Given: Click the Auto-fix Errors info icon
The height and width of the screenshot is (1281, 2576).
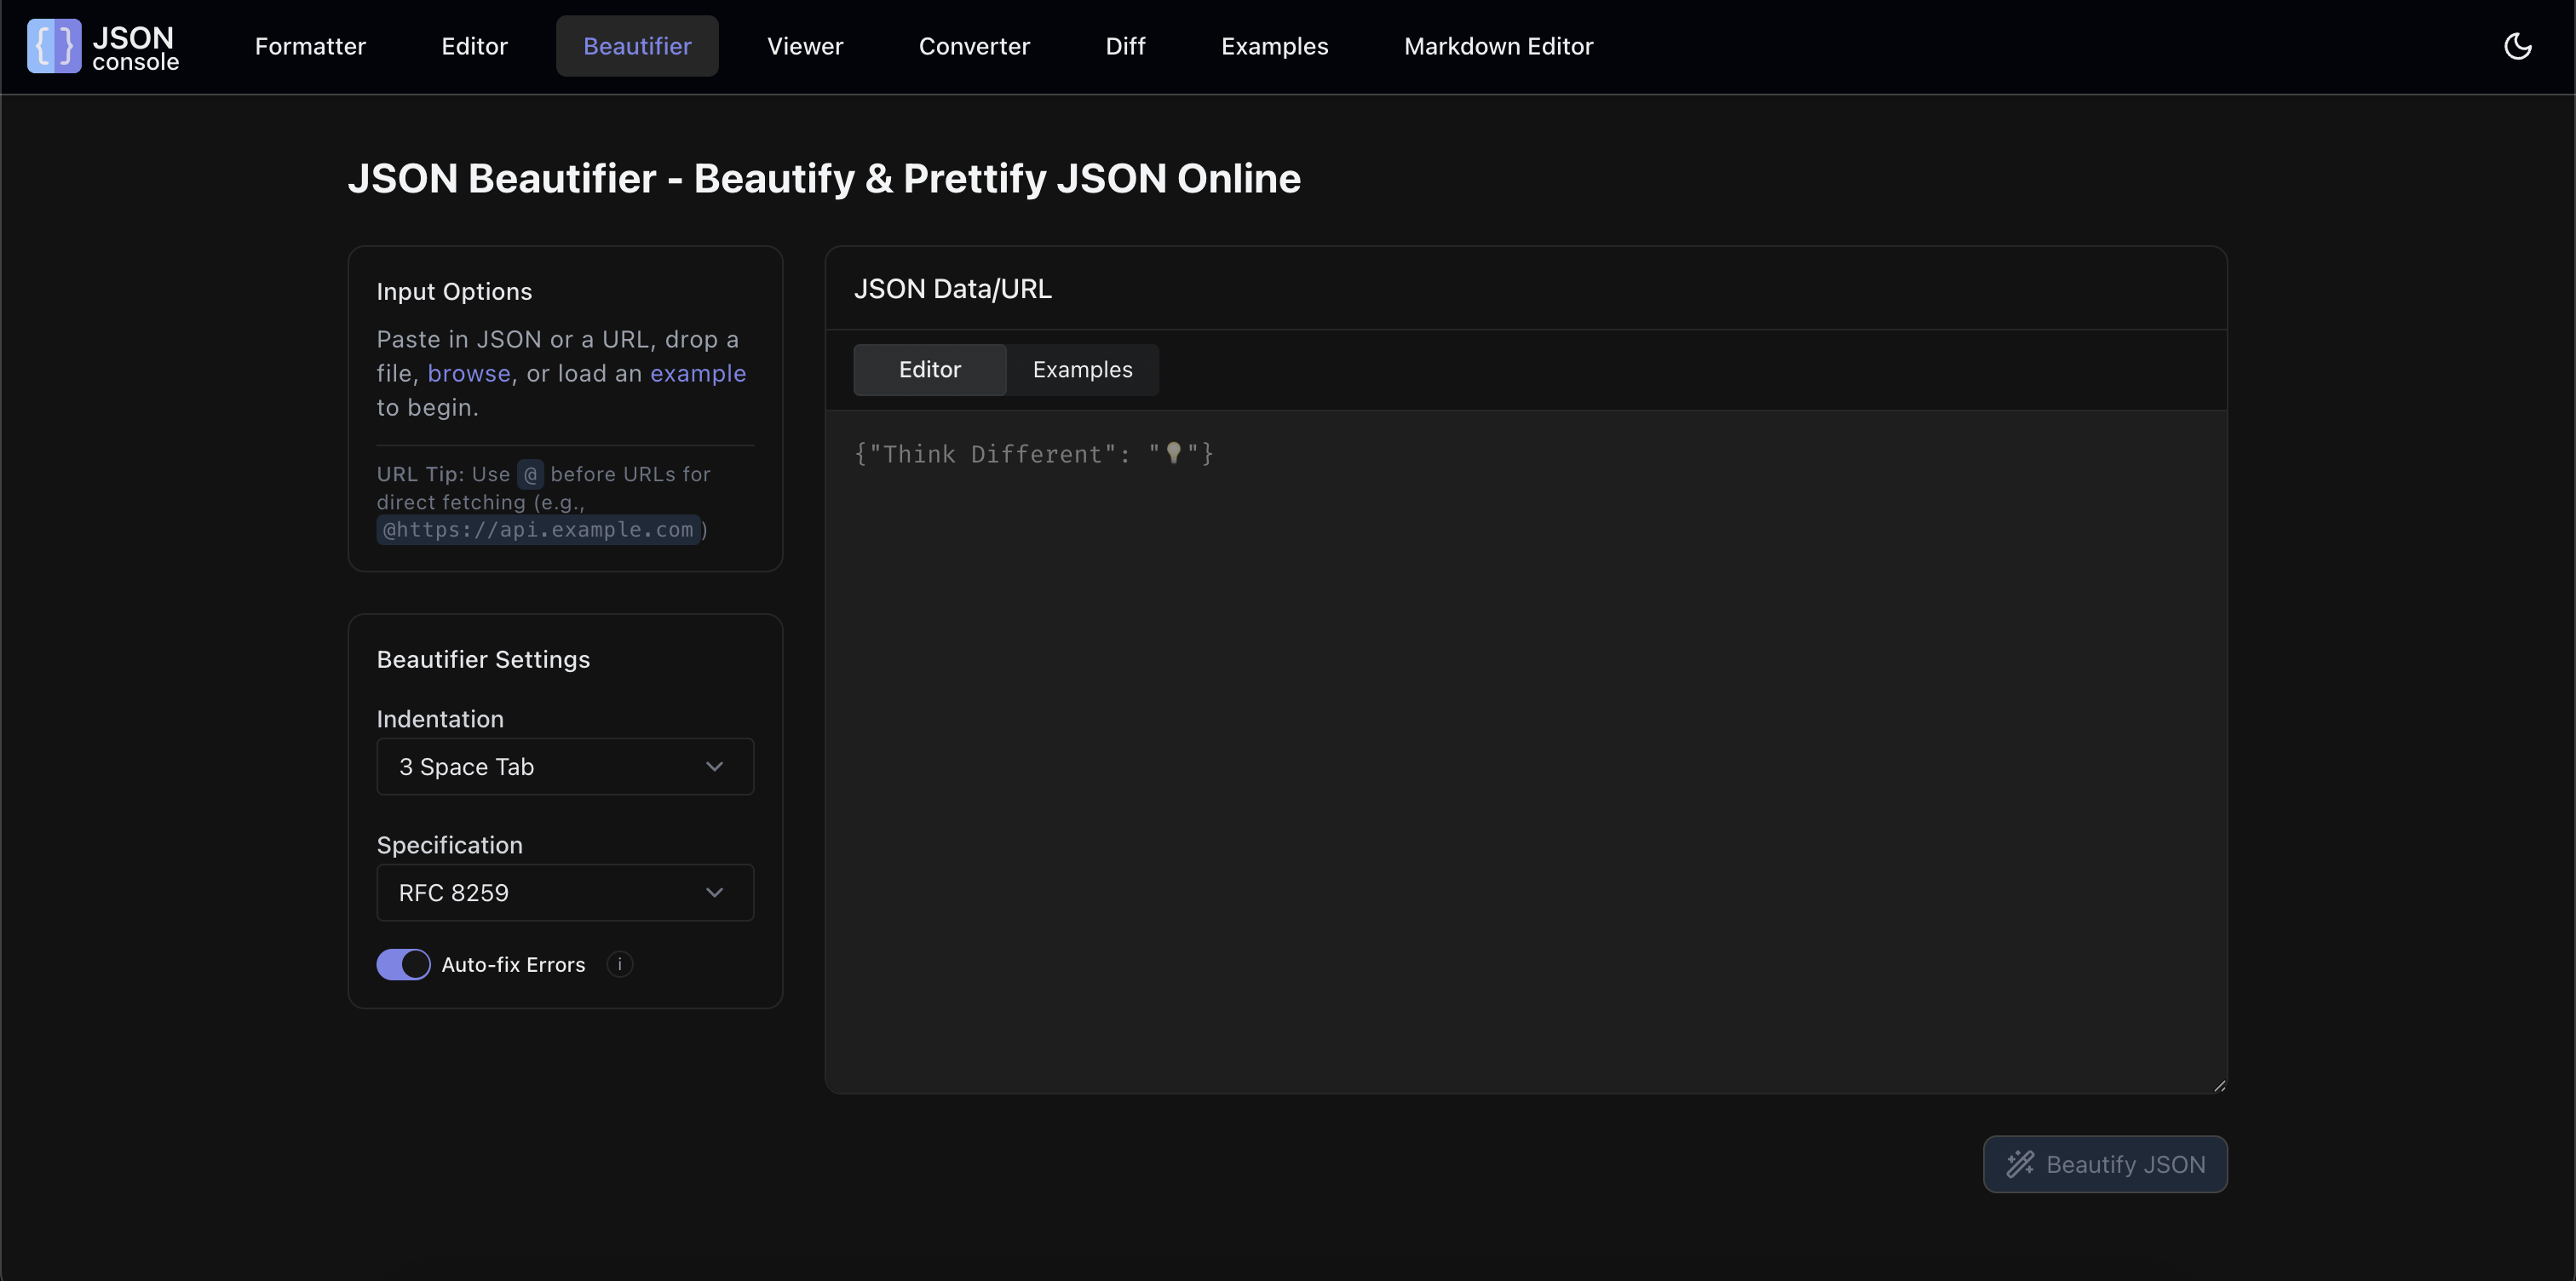Looking at the screenshot, I should click(x=620, y=964).
